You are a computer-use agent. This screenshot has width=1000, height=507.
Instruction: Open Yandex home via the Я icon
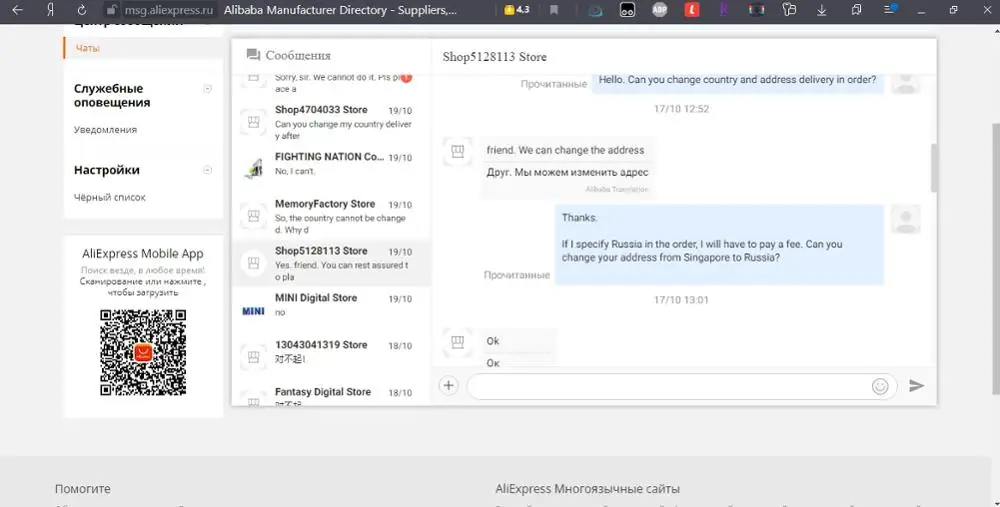coord(50,10)
